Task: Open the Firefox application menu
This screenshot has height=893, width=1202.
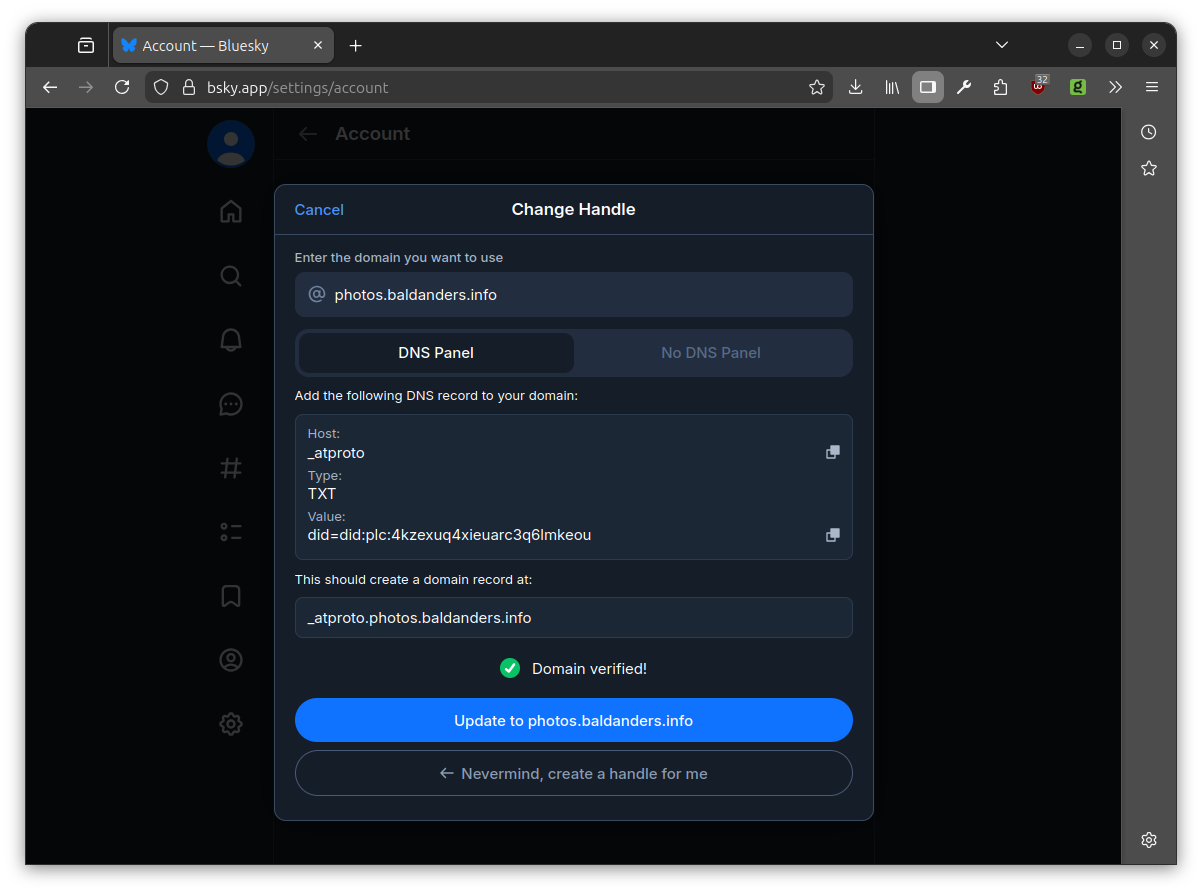Action: click(1152, 87)
